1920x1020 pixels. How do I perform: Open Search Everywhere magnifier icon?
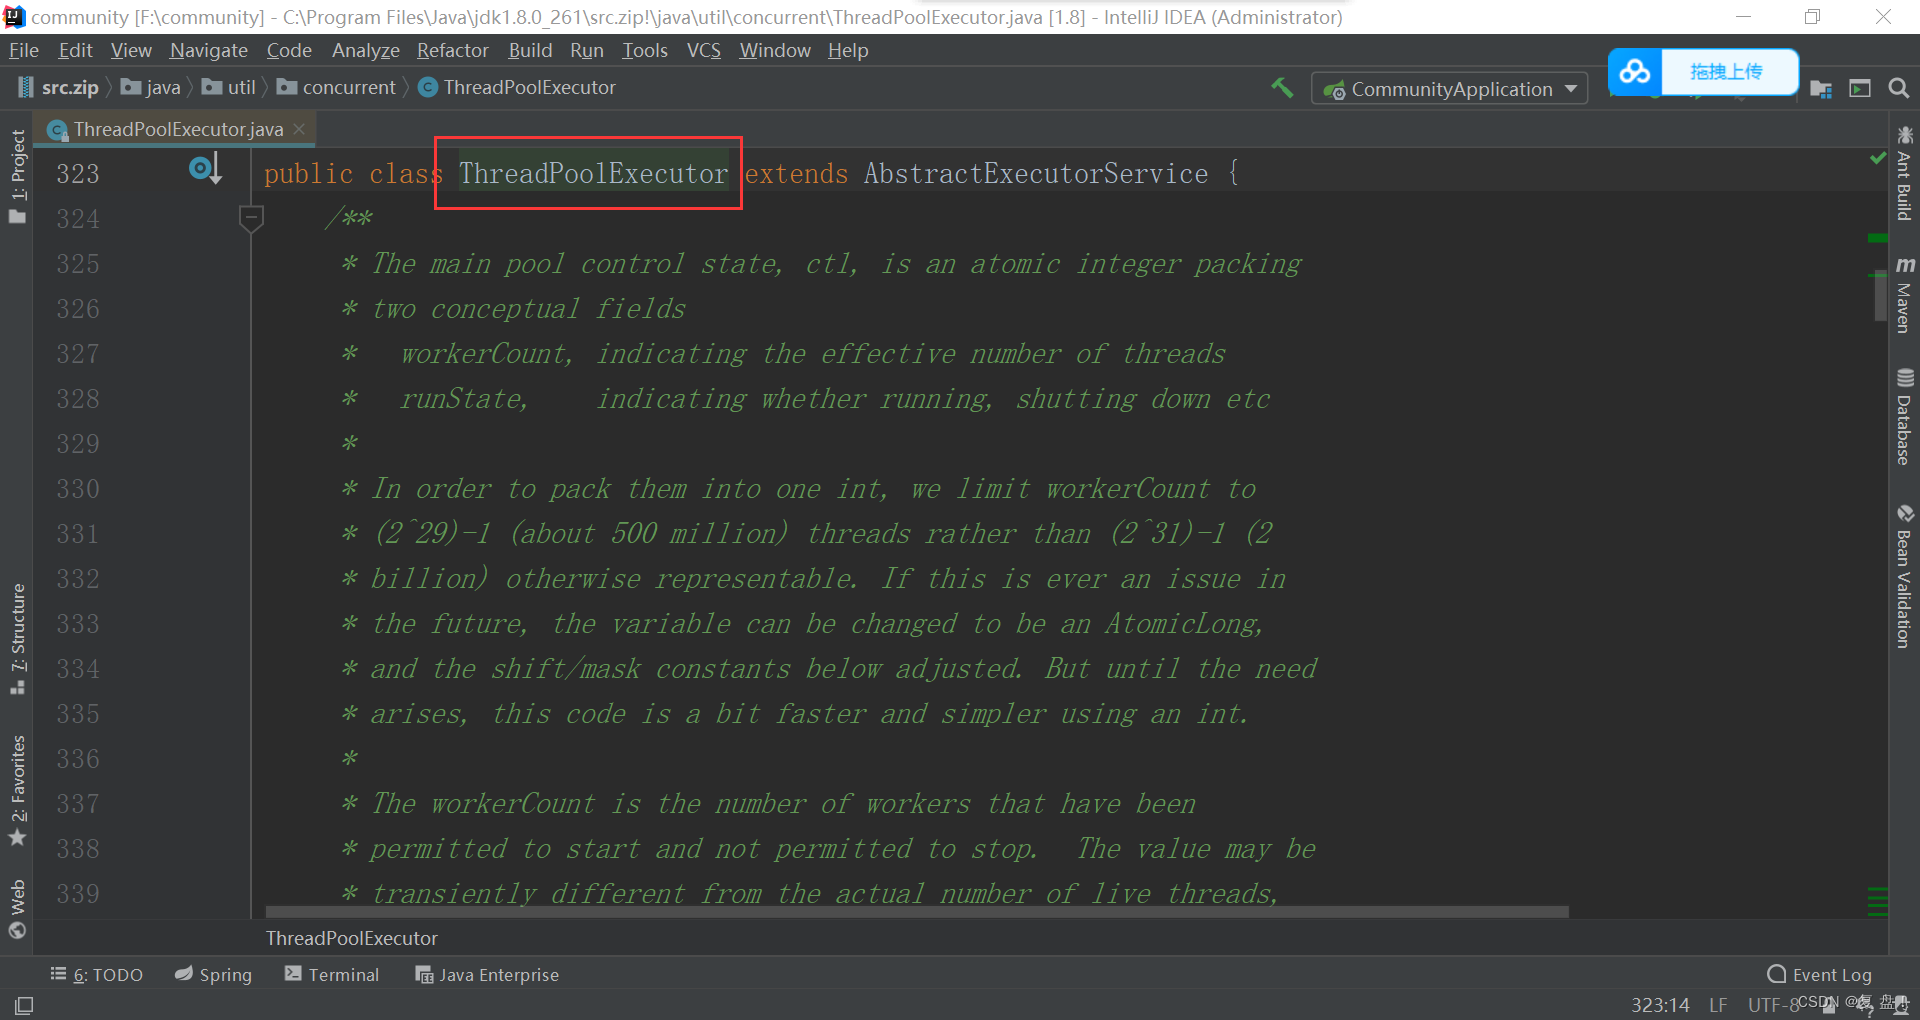1898,89
